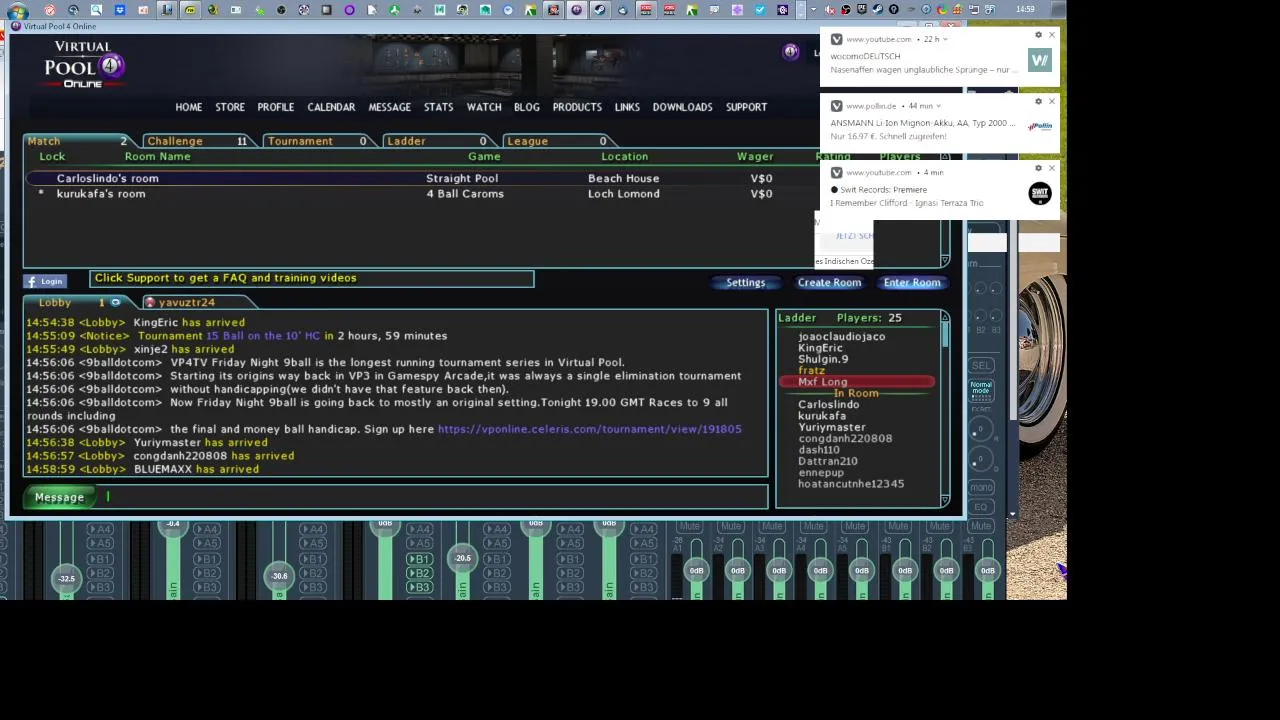The height and width of the screenshot is (720, 1280).
Task: Expand the pollin.de notification chevron
Action: coord(938,106)
